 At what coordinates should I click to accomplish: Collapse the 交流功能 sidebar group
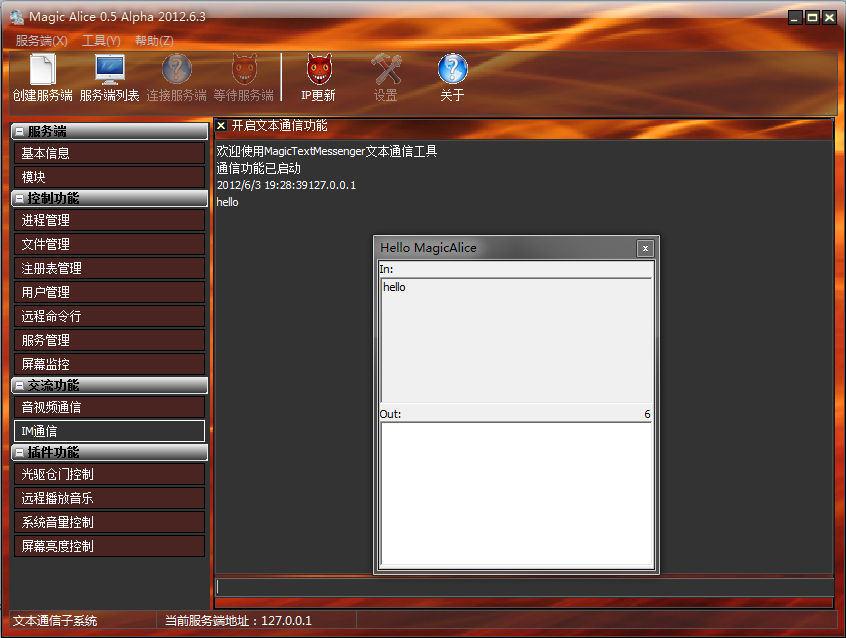coord(19,385)
